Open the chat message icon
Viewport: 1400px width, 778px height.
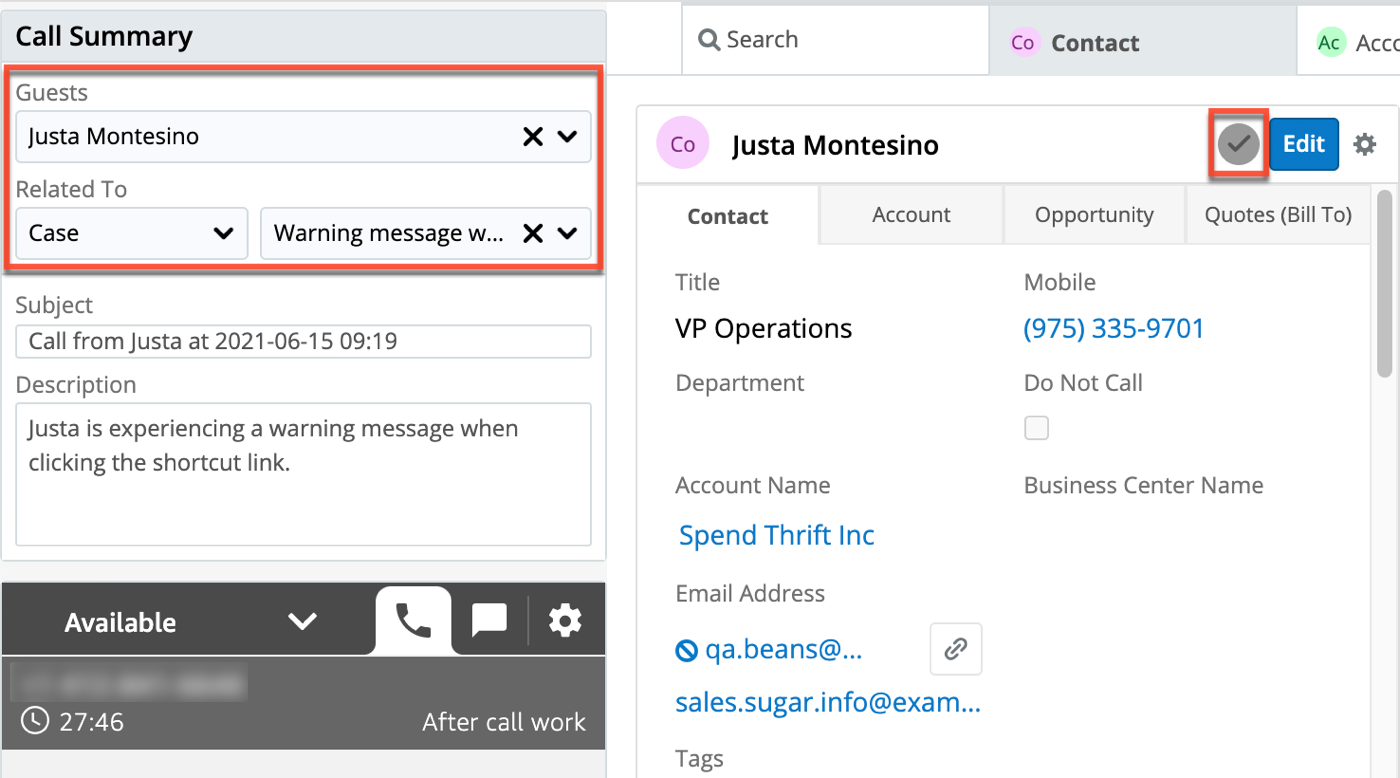coord(489,621)
